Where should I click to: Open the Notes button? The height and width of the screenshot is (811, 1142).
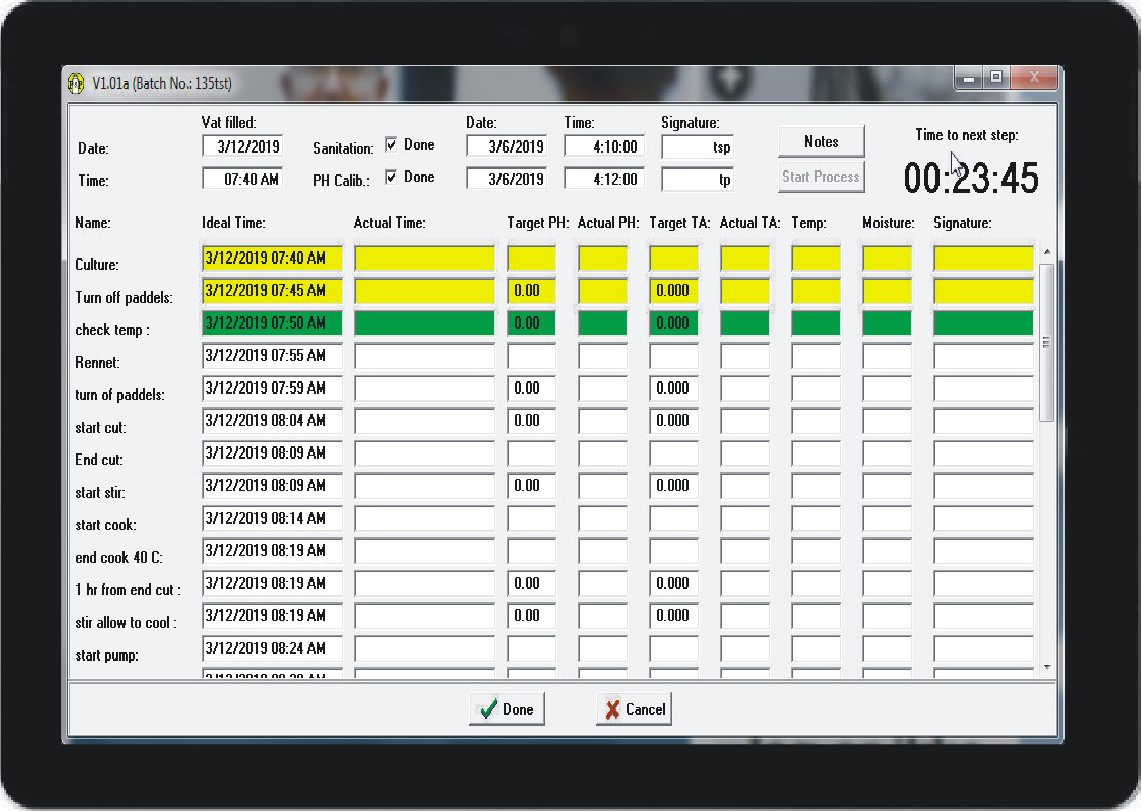pyautogui.click(x=820, y=142)
